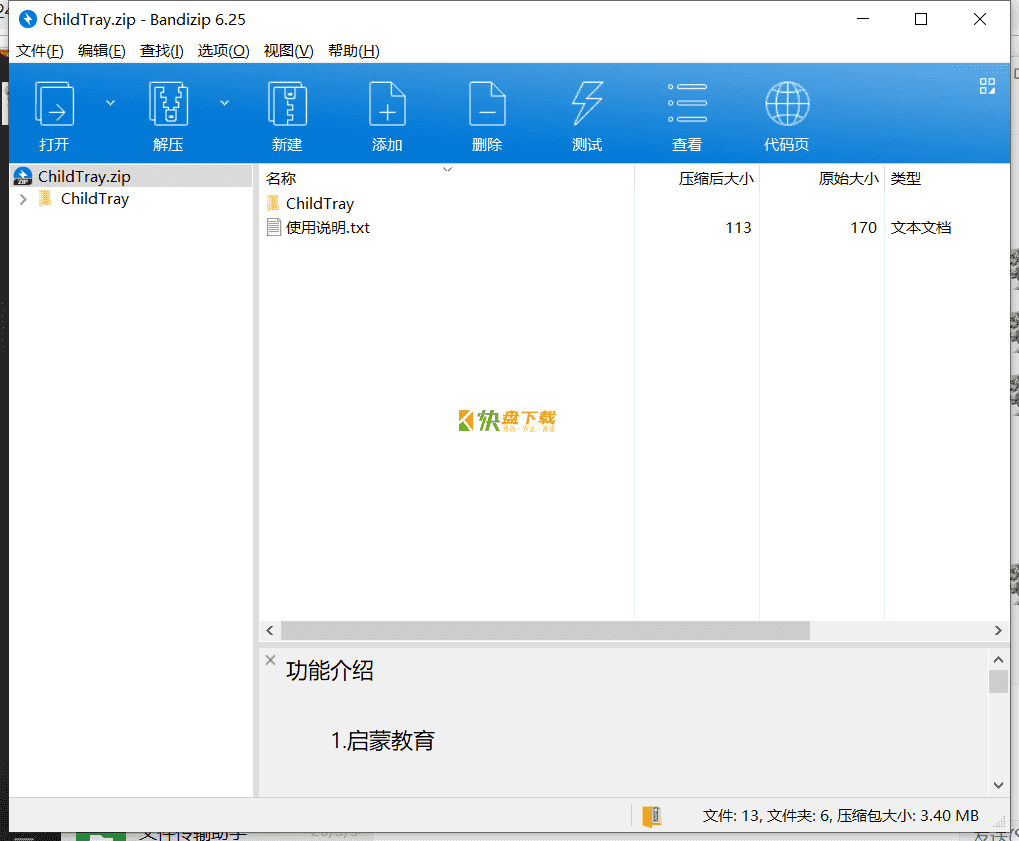Click the 1.启蒙教育 text line

pyautogui.click(x=383, y=740)
